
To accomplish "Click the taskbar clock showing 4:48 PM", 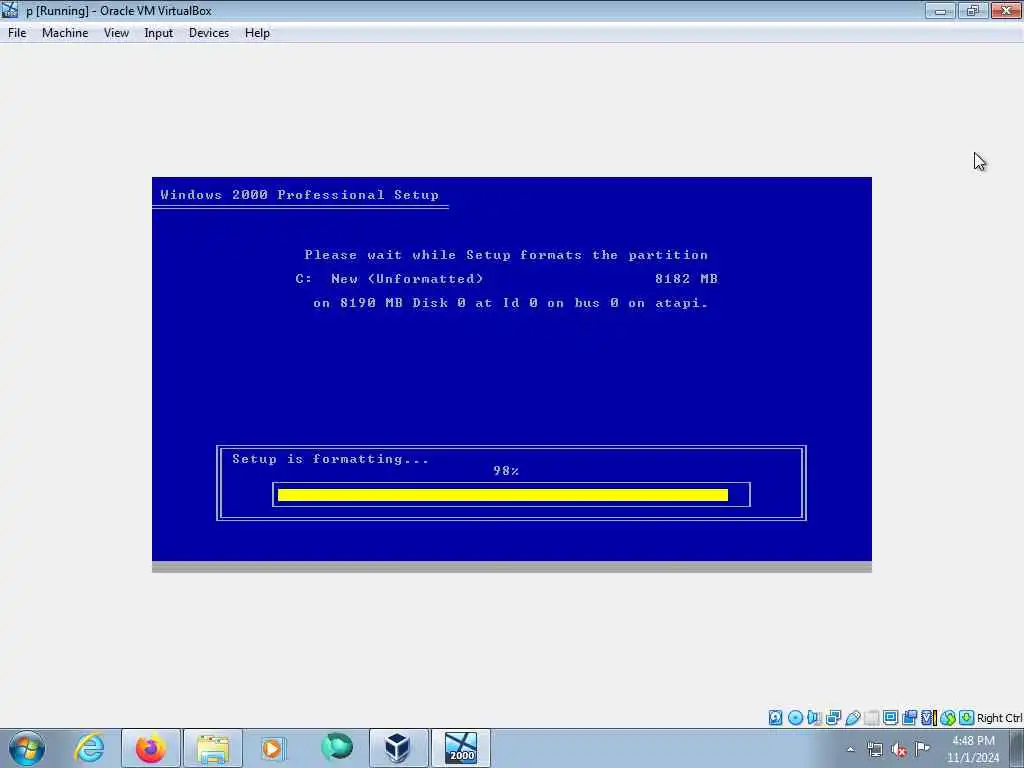I will pyautogui.click(x=973, y=748).
